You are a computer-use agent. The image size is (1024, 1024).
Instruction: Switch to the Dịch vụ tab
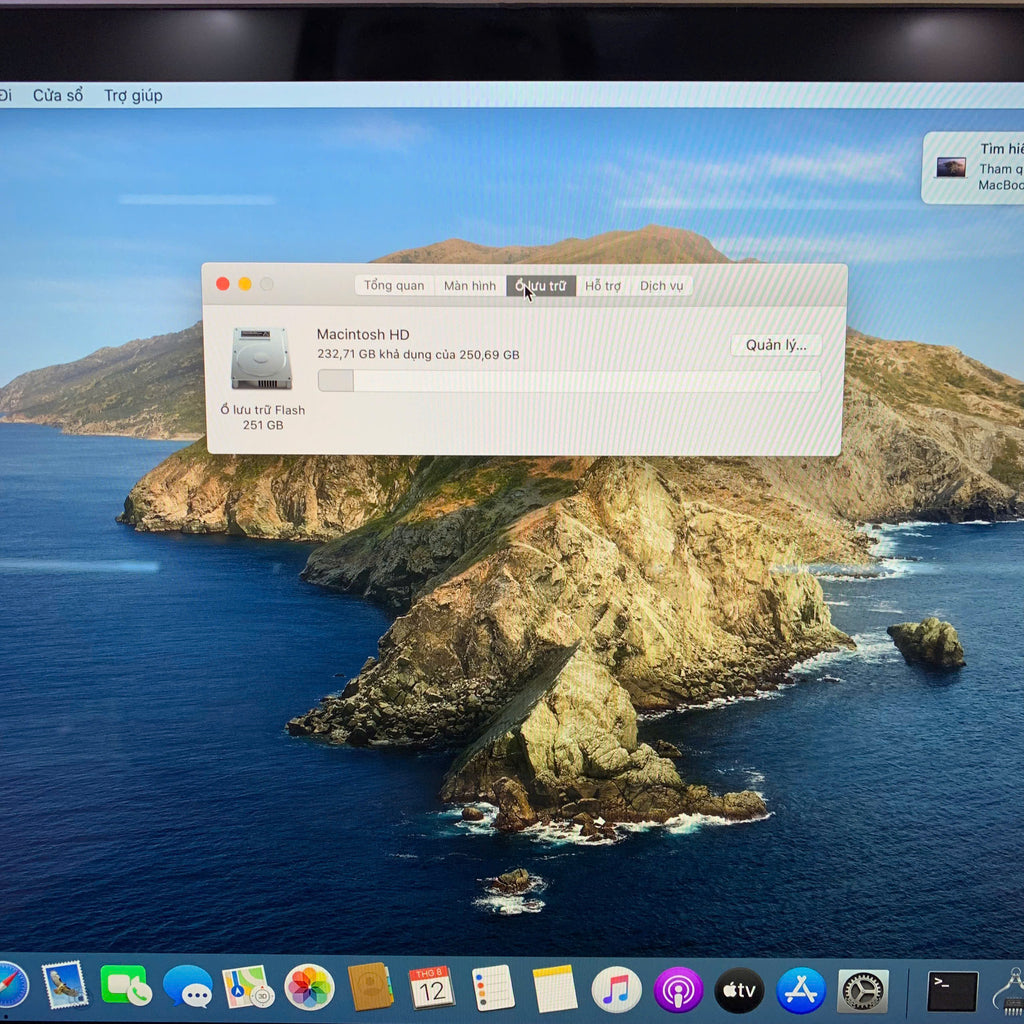click(x=662, y=285)
